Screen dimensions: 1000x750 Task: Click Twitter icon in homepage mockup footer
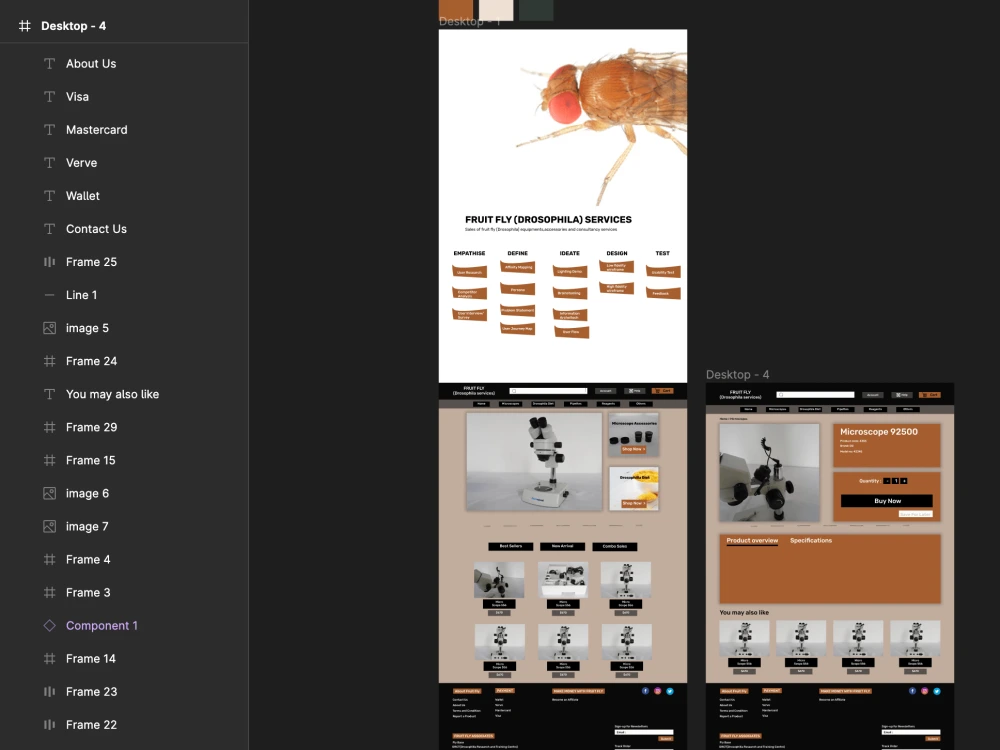670,691
